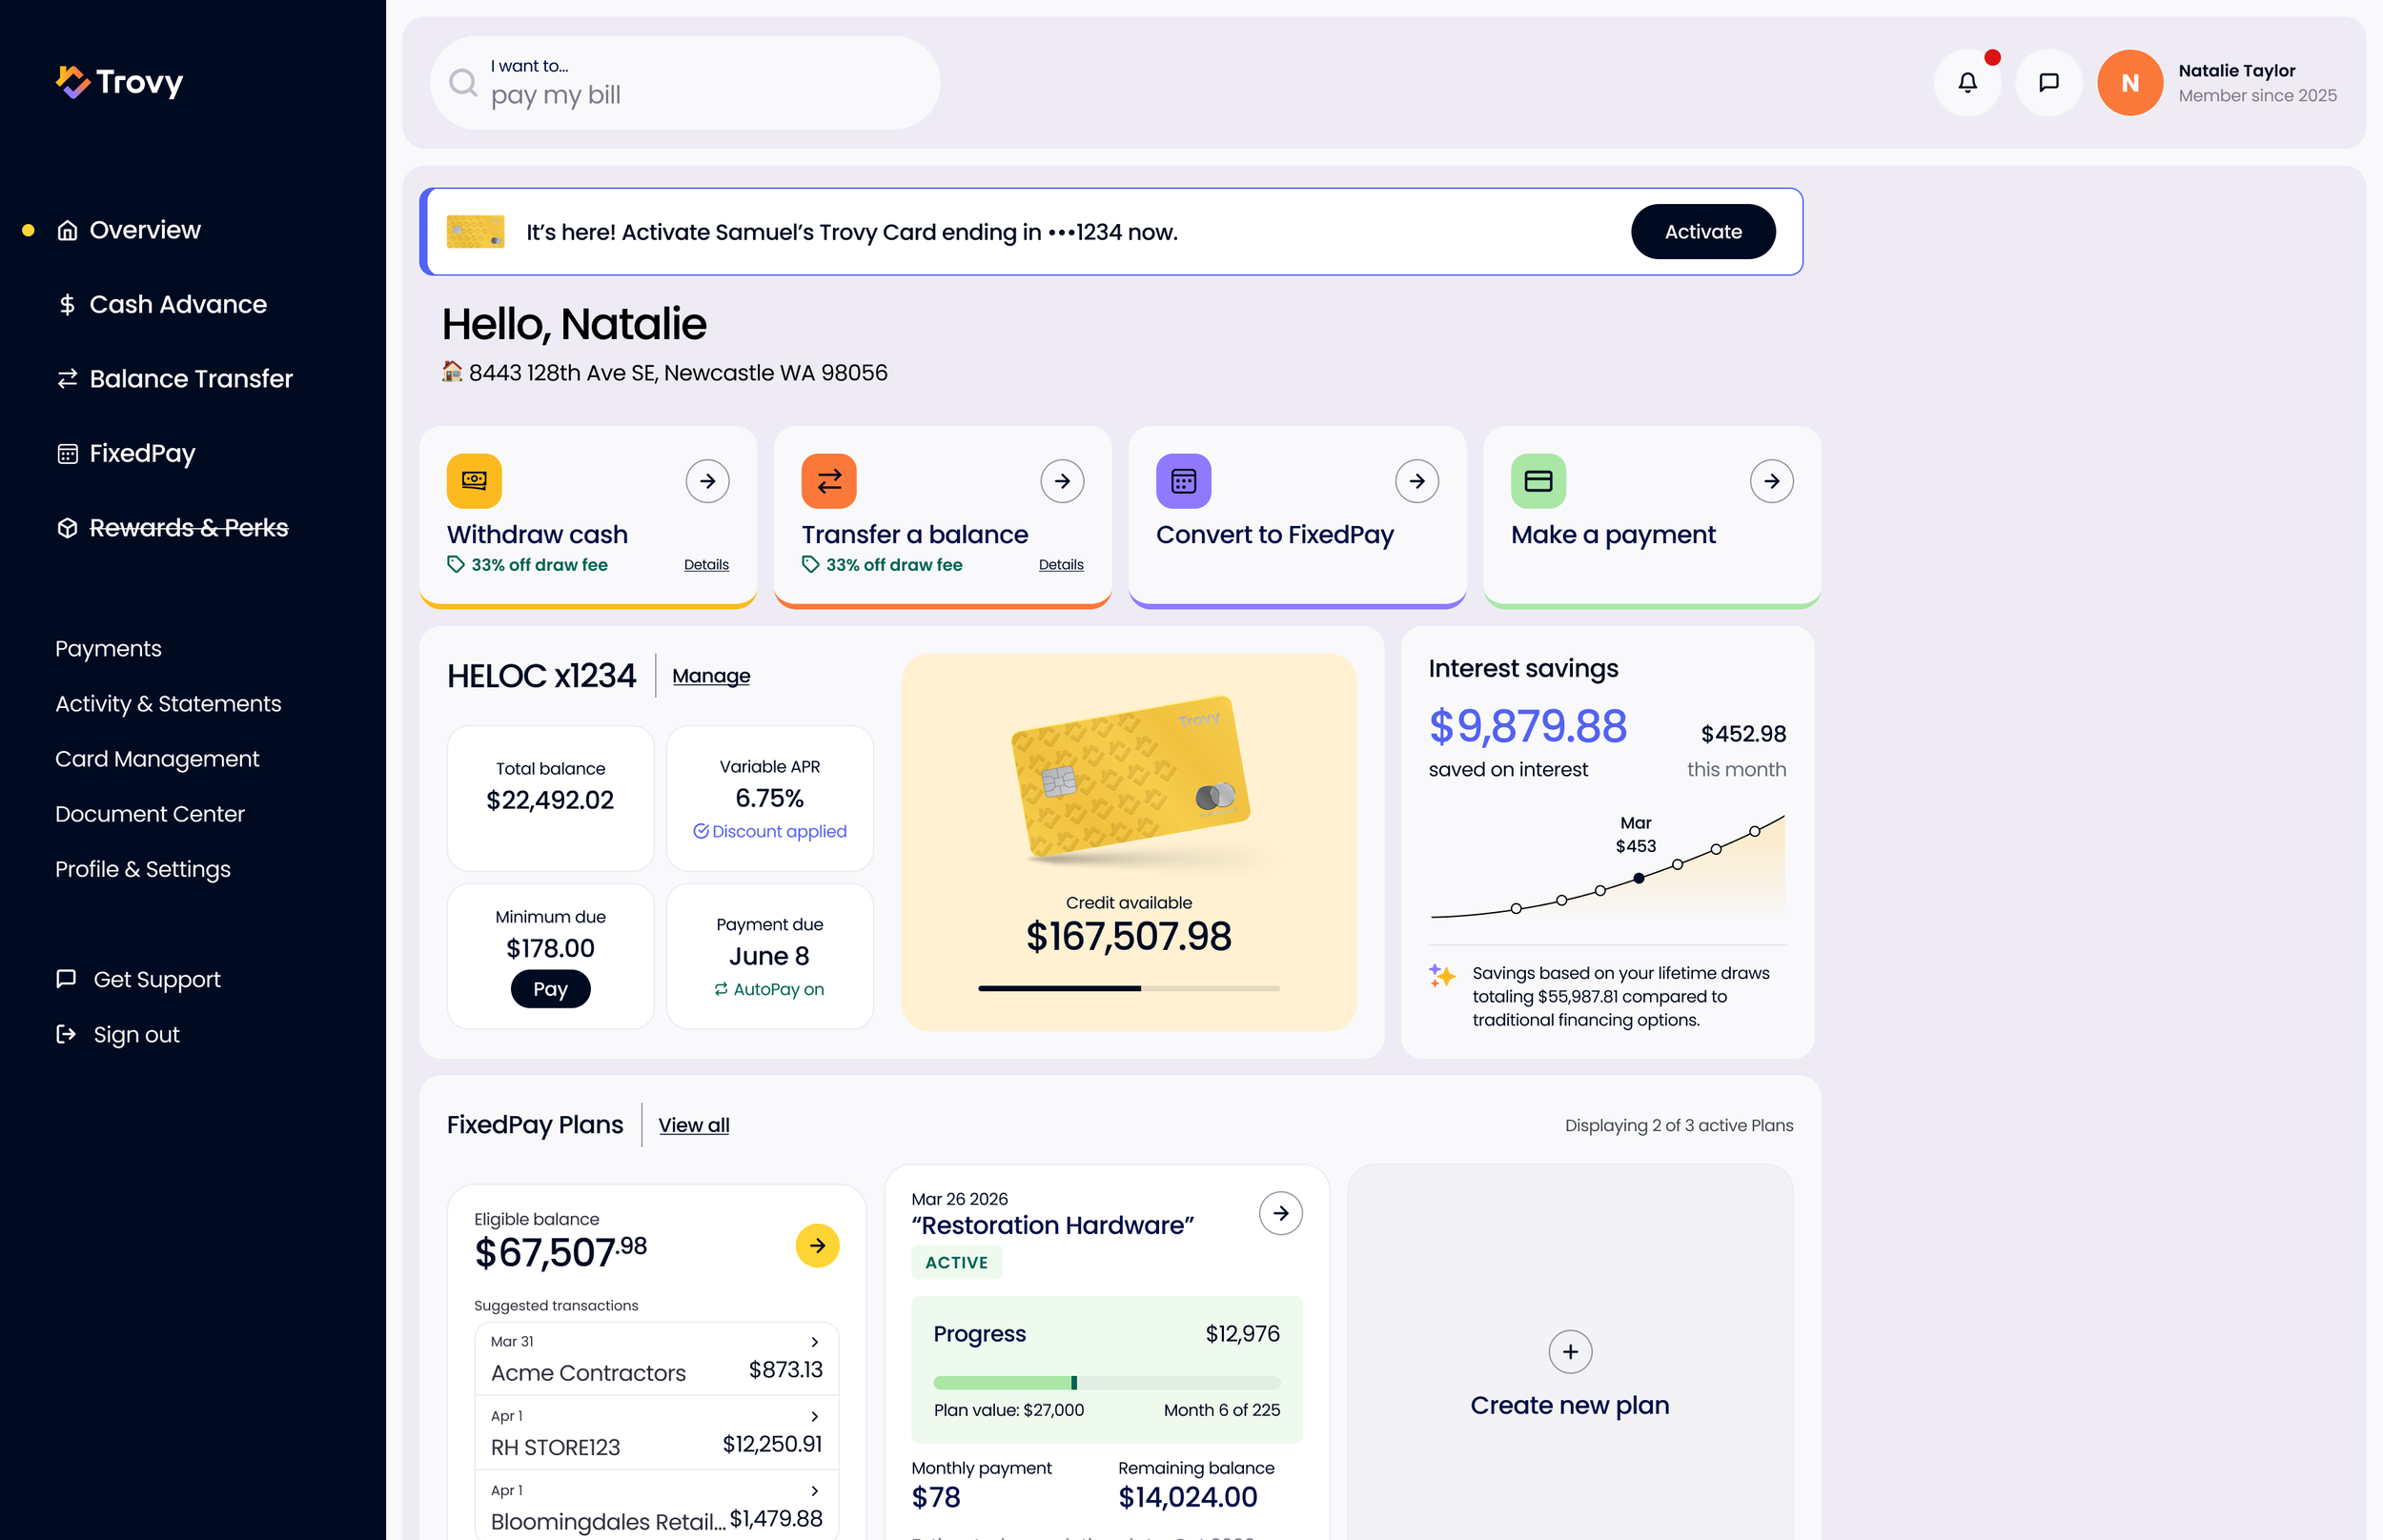Click the Discount applied label

tap(769, 831)
